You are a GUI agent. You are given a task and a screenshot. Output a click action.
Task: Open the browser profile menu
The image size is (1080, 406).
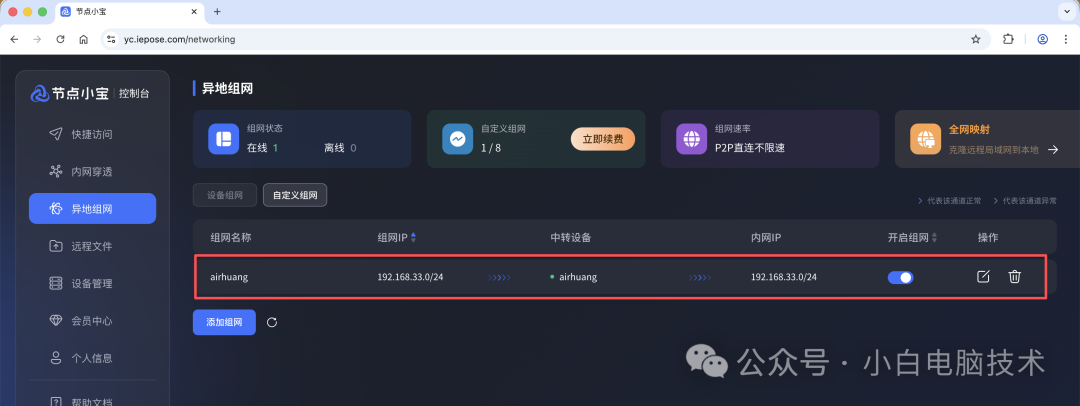[1043, 39]
